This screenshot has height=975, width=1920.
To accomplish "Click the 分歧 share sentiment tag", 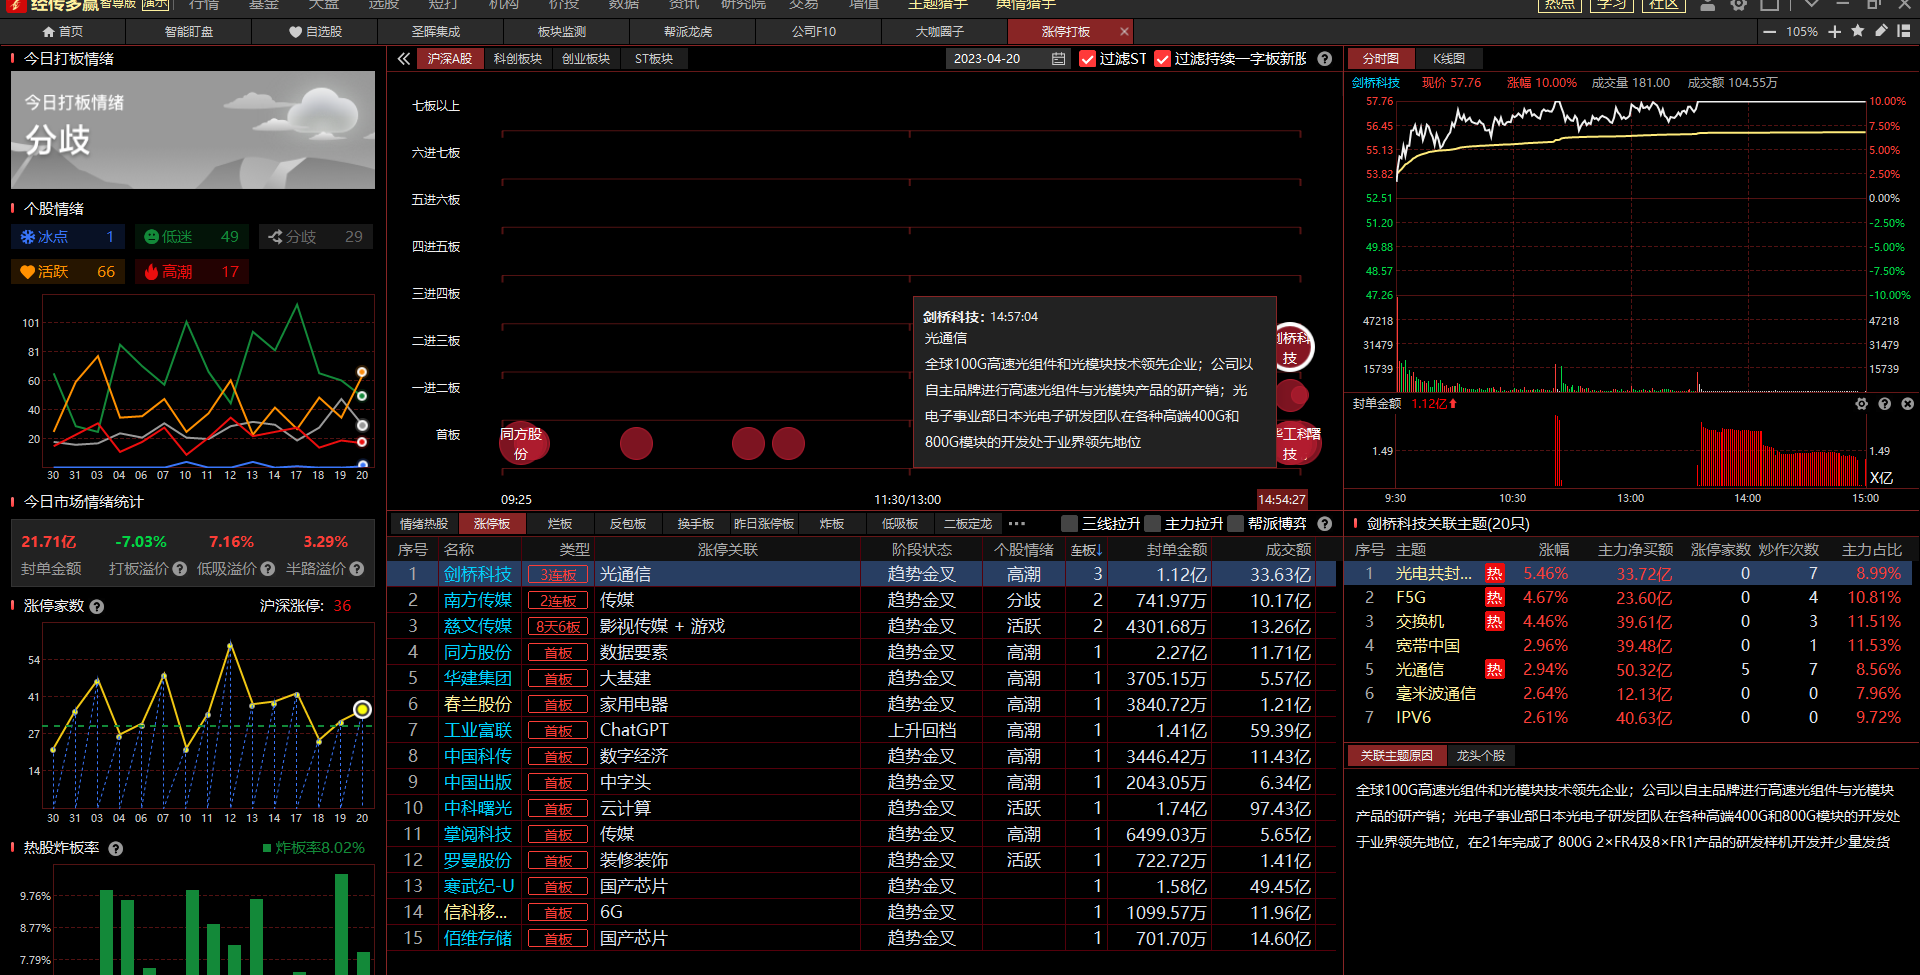I will 315,237.
